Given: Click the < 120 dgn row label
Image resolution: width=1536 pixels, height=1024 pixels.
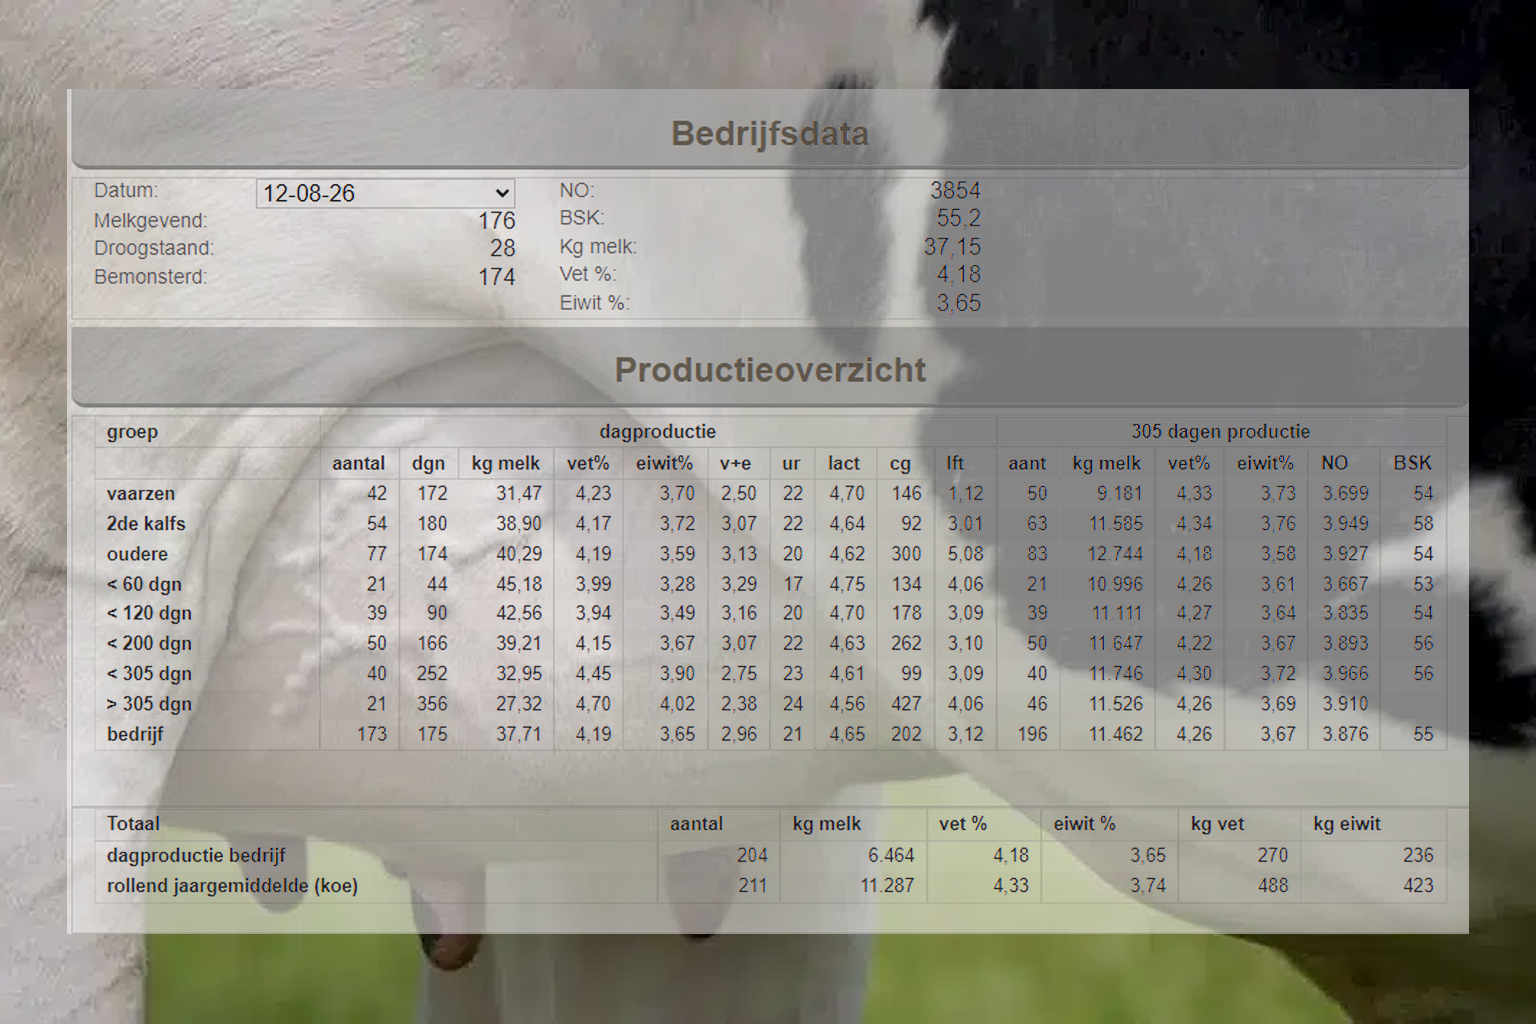Looking at the screenshot, I should [x=149, y=613].
